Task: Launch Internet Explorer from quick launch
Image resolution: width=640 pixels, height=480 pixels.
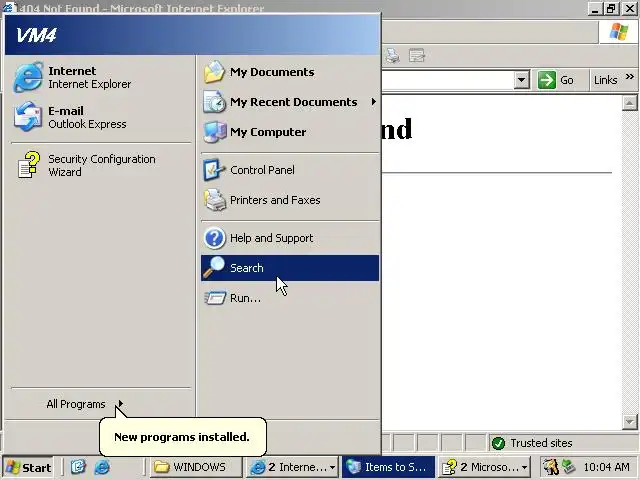Action: 102,467
